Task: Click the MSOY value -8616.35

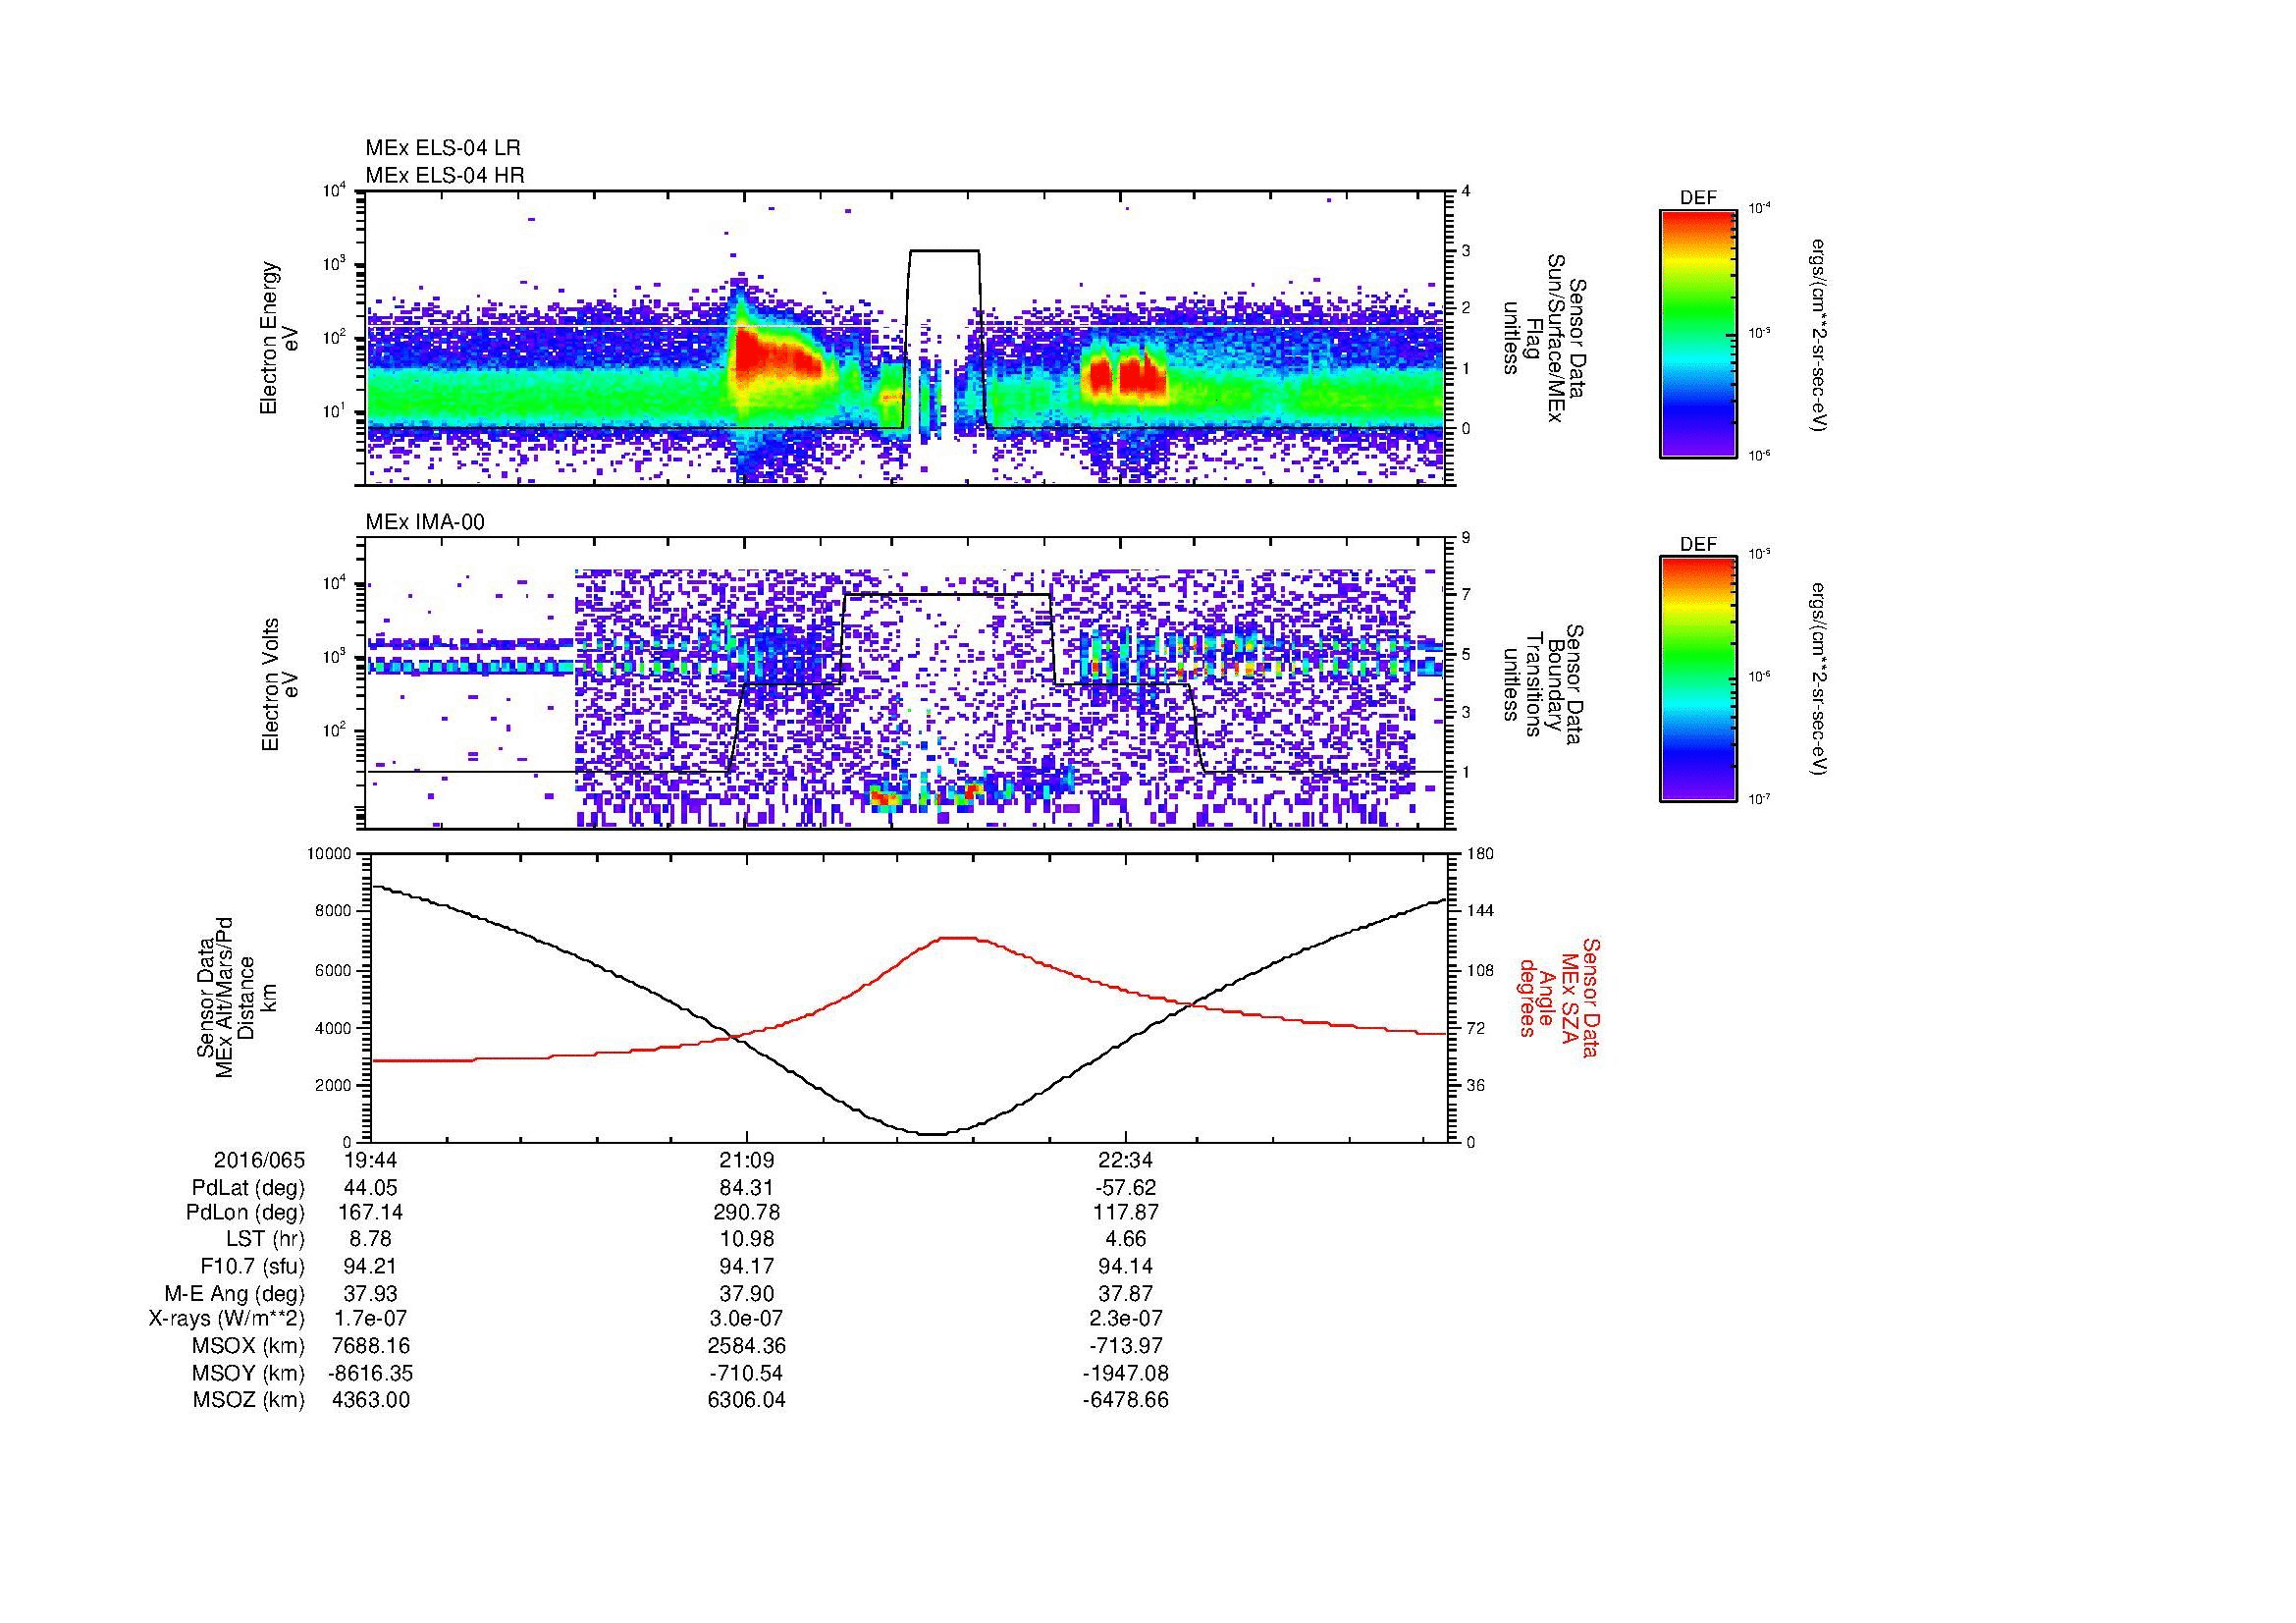Action: coord(370,1373)
